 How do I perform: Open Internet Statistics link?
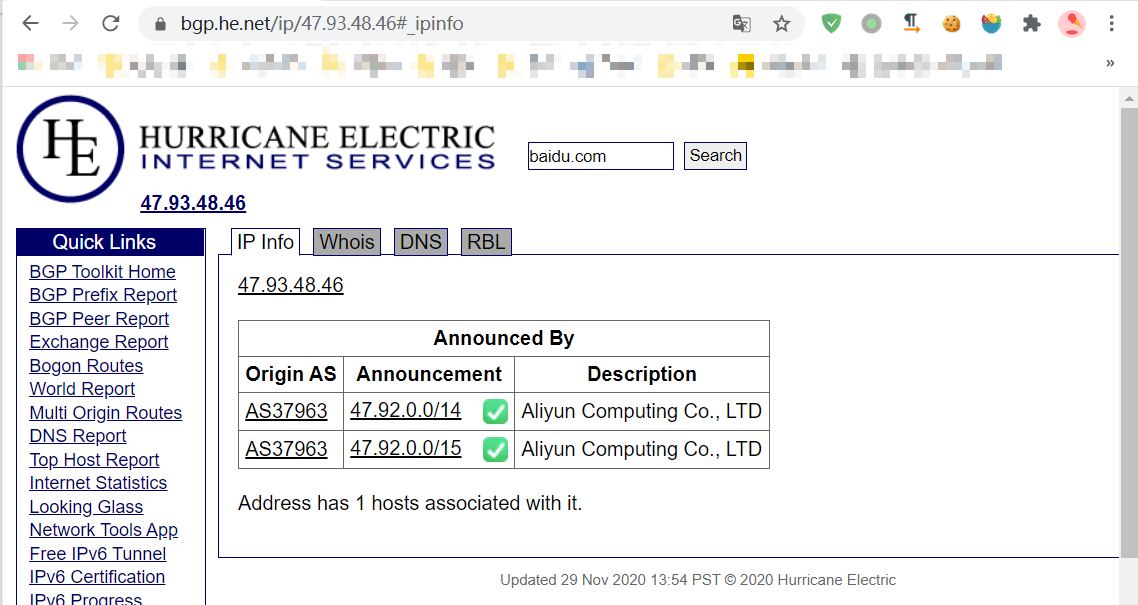[98, 484]
